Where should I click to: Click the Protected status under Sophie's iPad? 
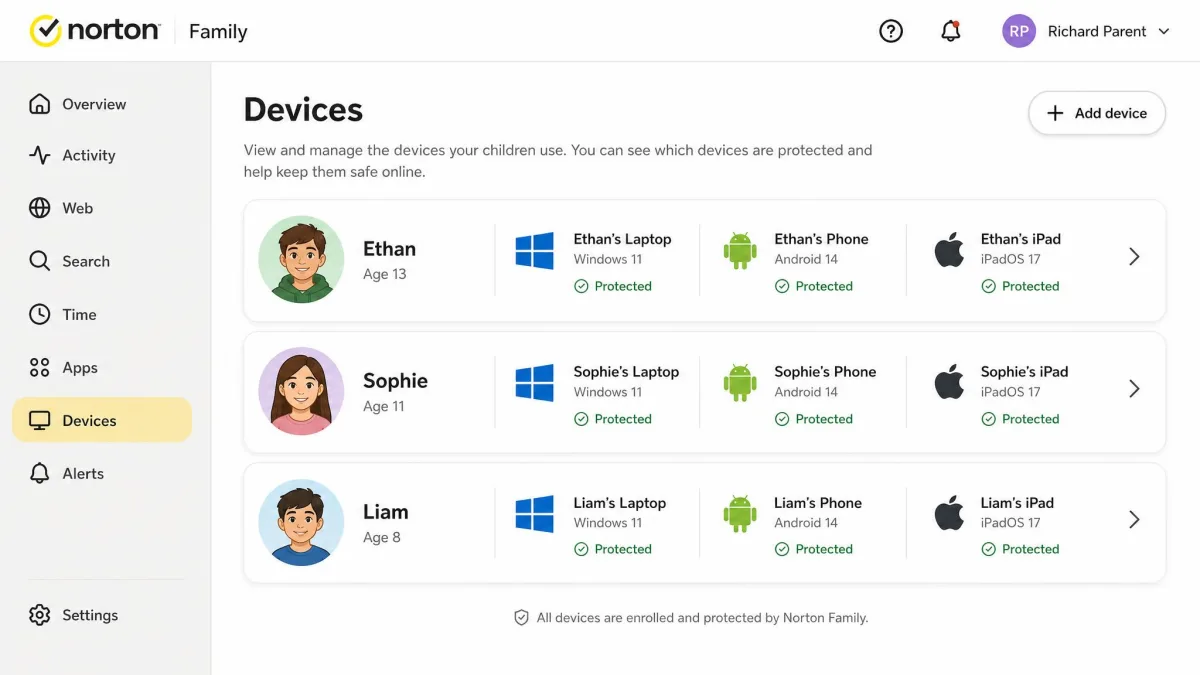(x=1020, y=419)
